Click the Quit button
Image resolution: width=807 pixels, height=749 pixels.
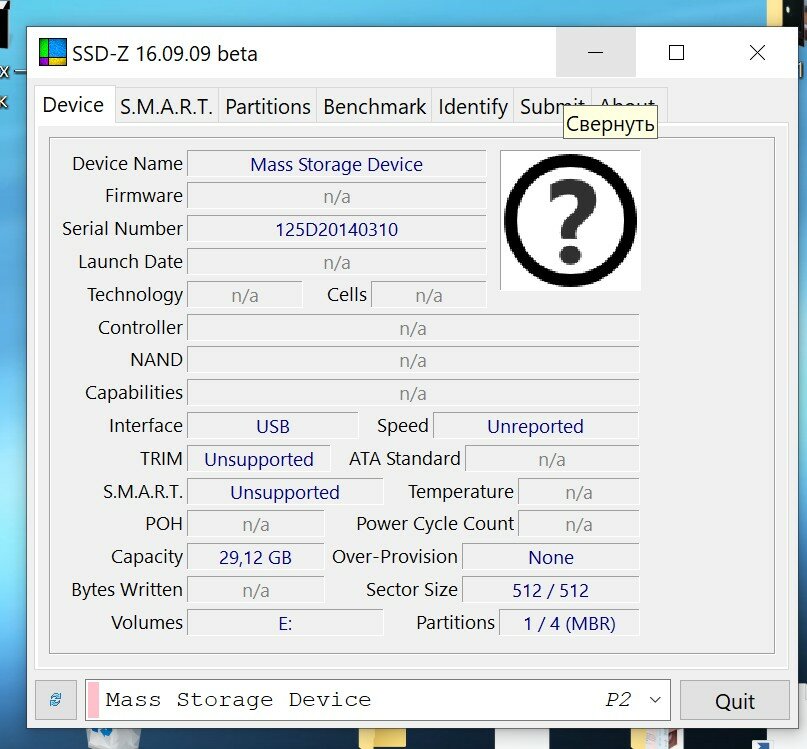pyautogui.click(x=734, y=701)
